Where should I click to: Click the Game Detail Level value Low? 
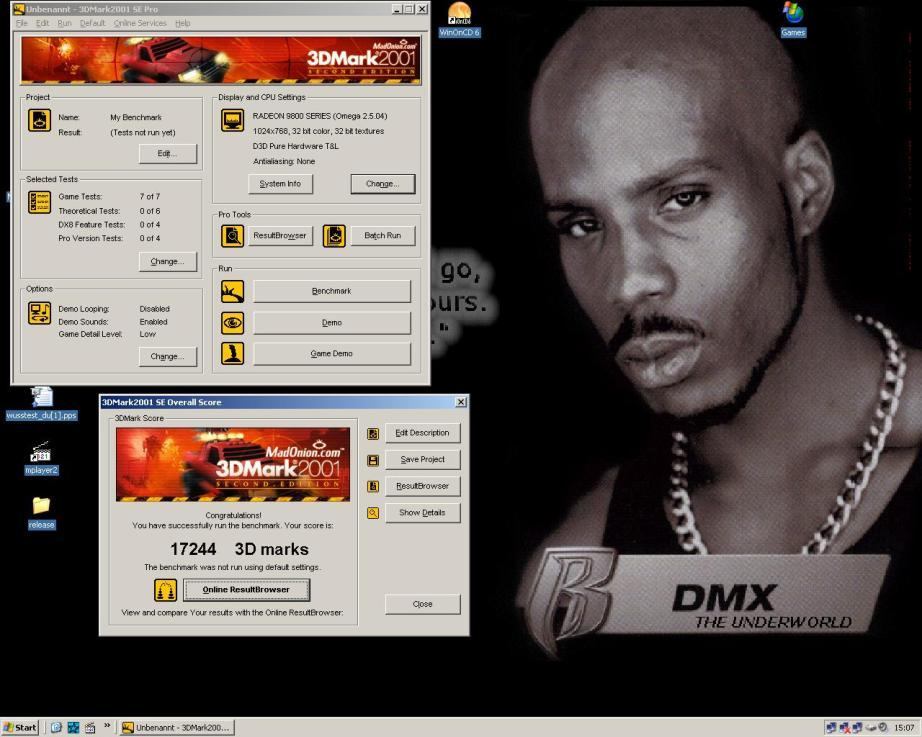[148, 334]
